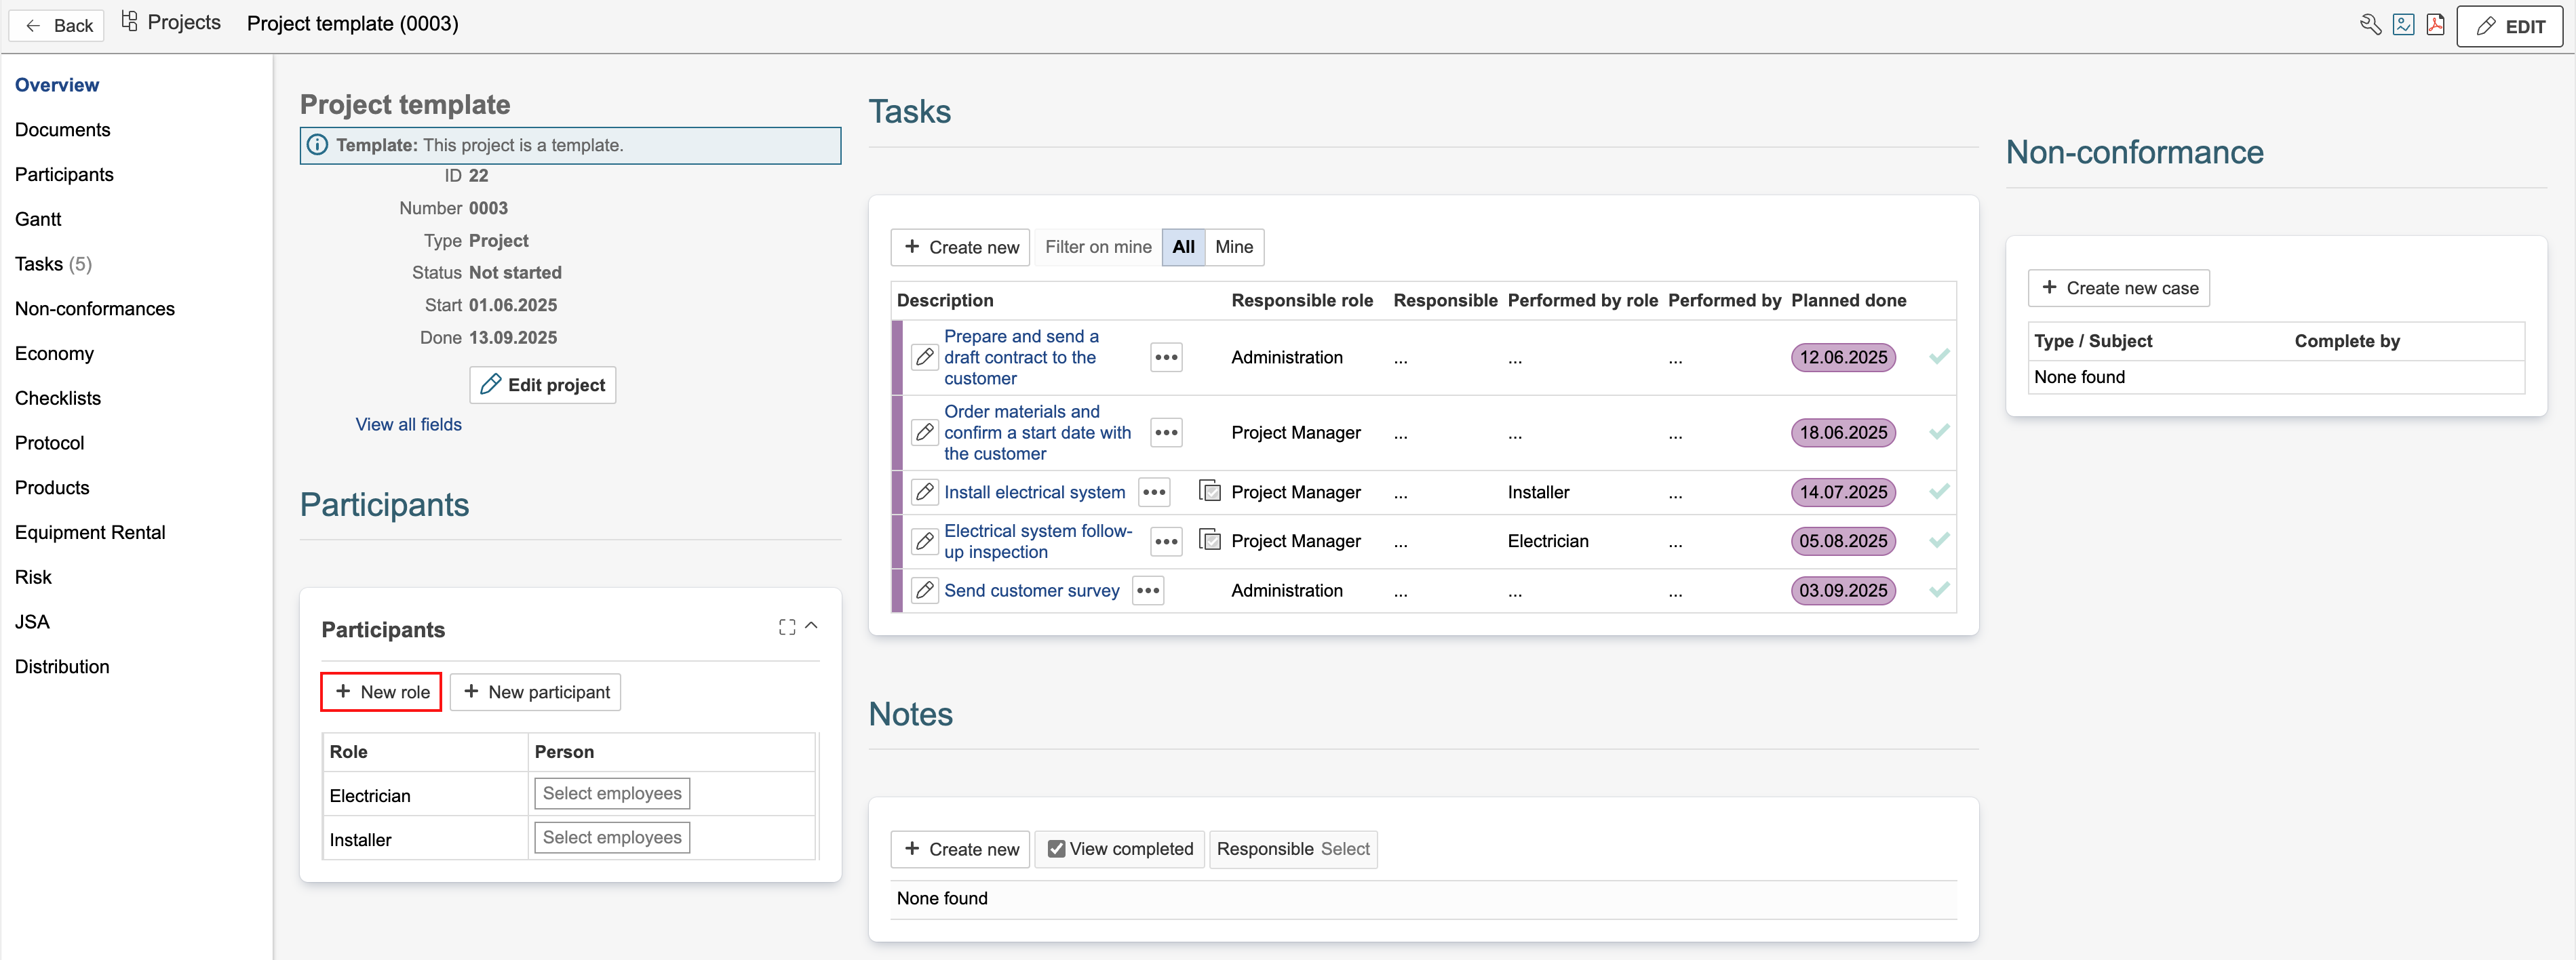Image resolution: width=2576 pixels, height=960 pixels.
Task: Mark Order materials task as done checkmark
Action: (1938, 432)
